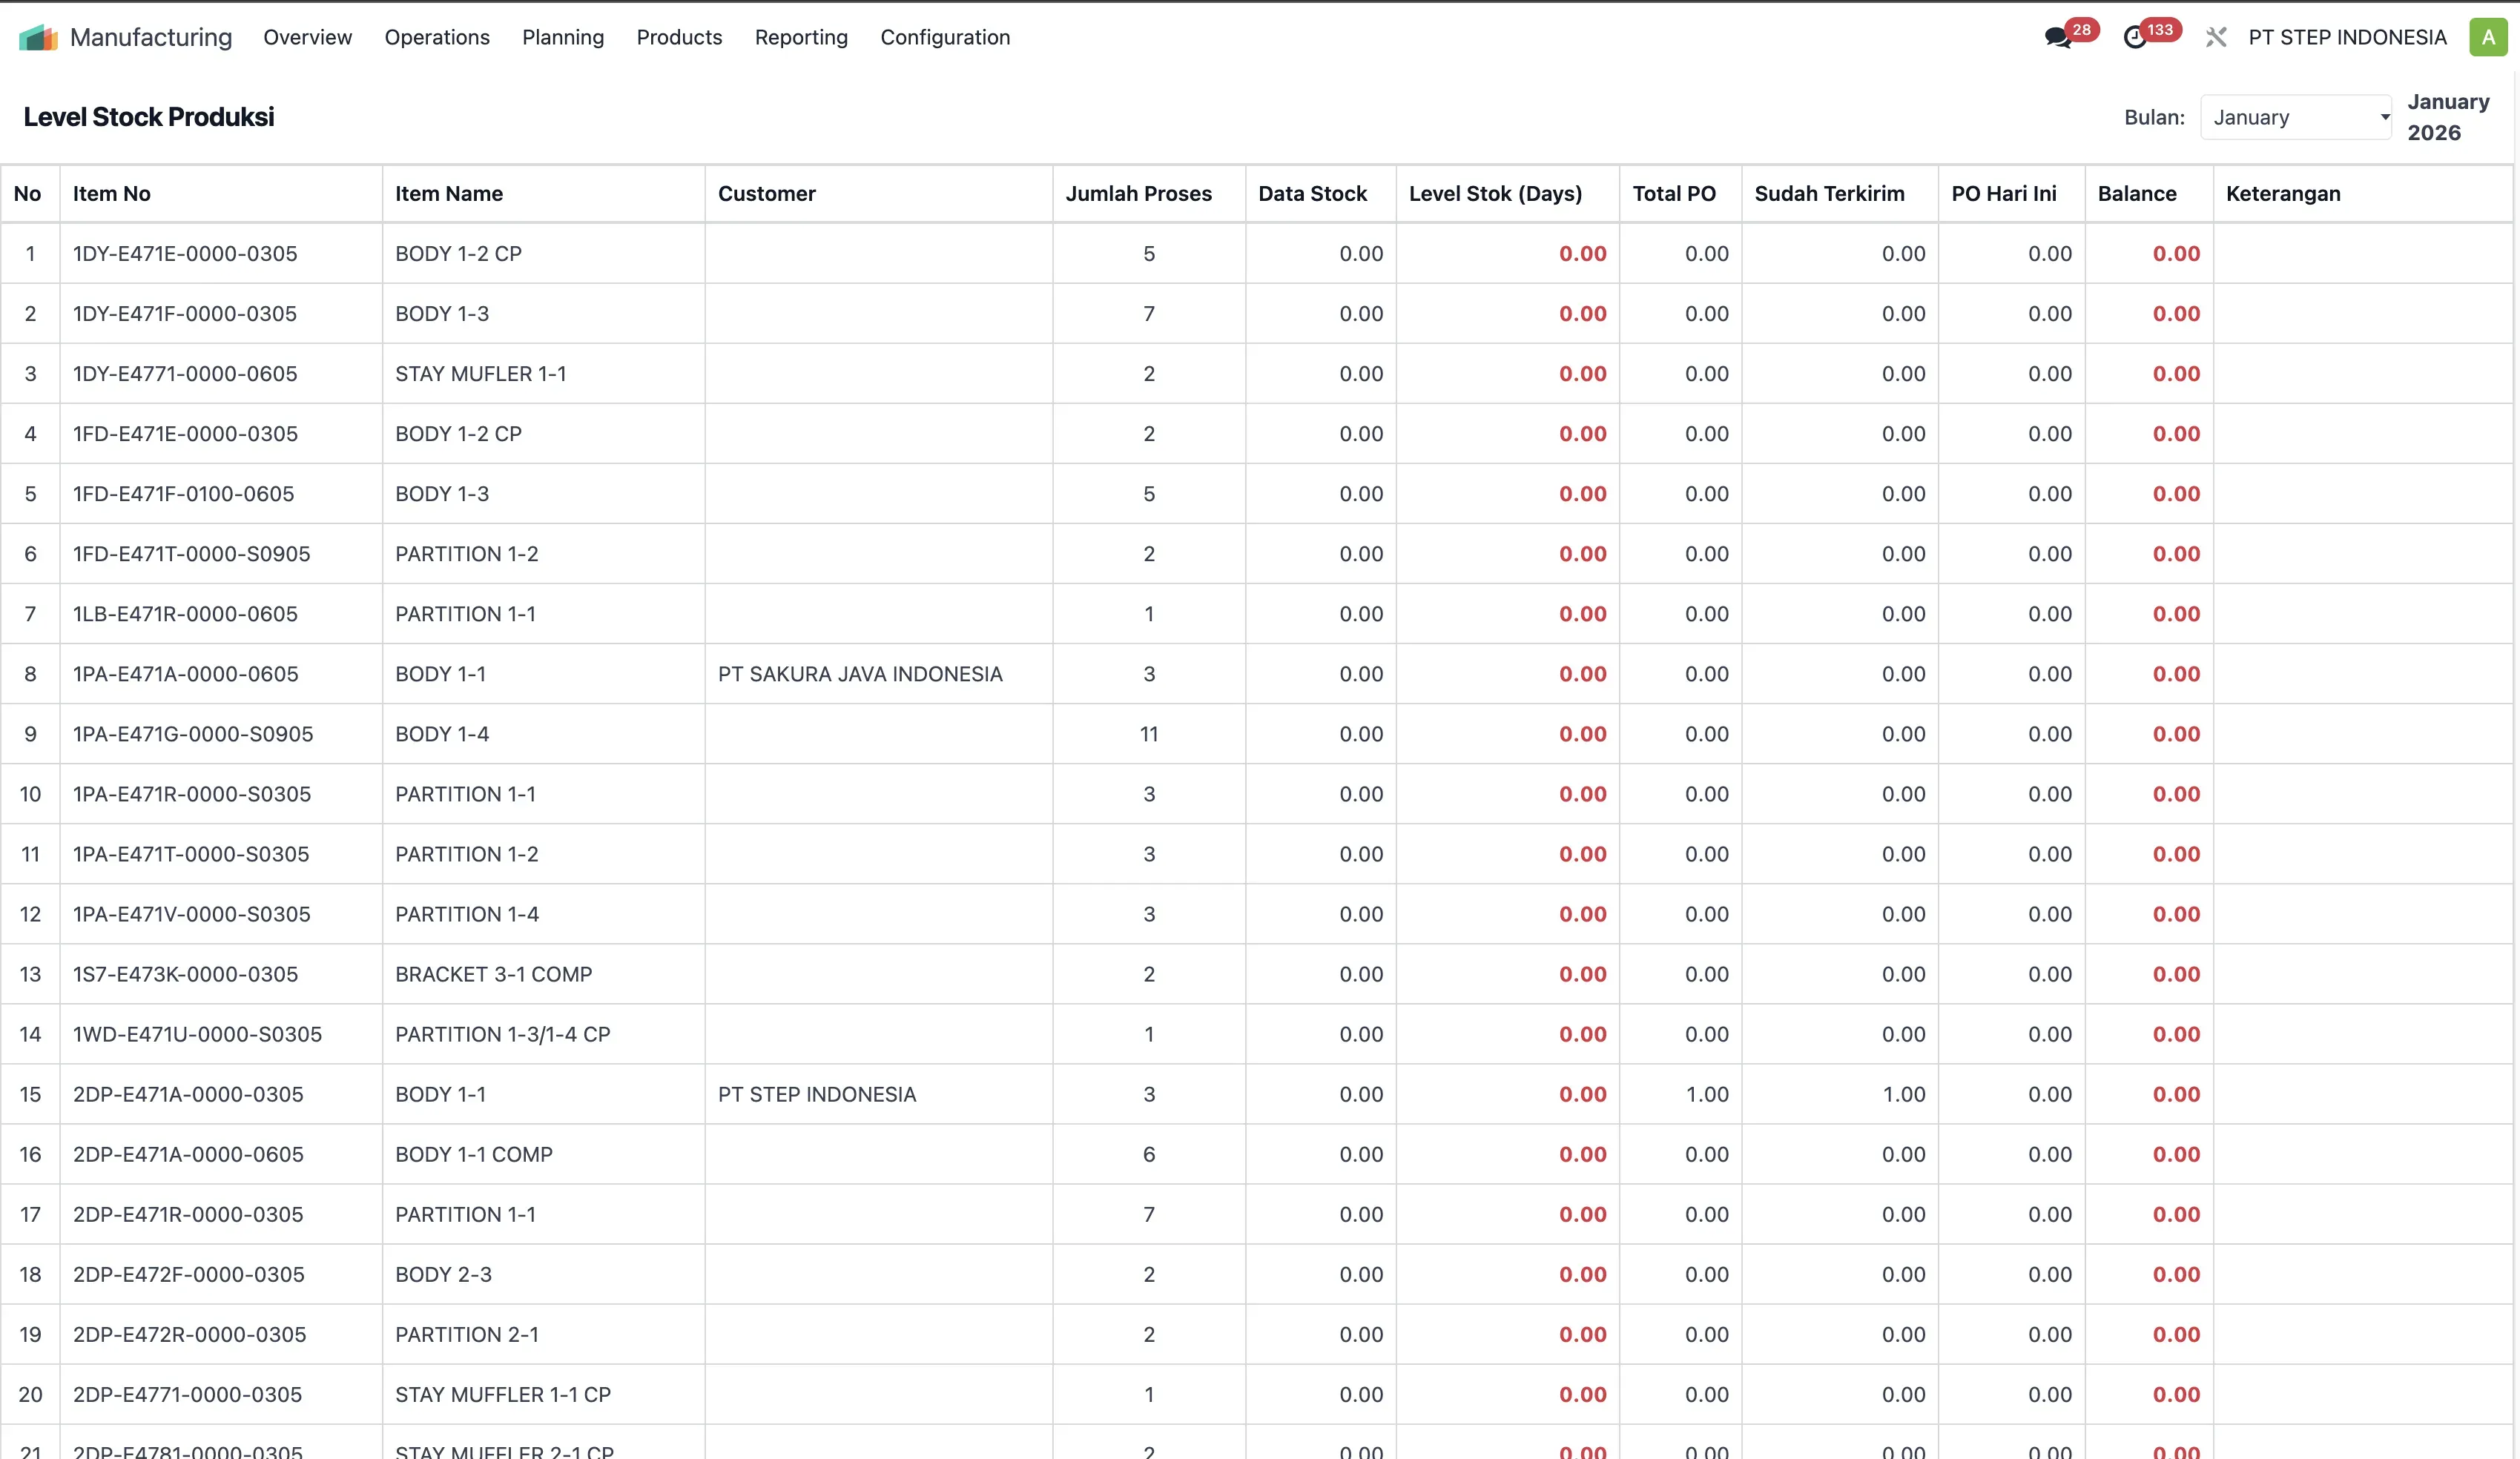
Task: Click the Manufacturing app title
Action: 151,37
